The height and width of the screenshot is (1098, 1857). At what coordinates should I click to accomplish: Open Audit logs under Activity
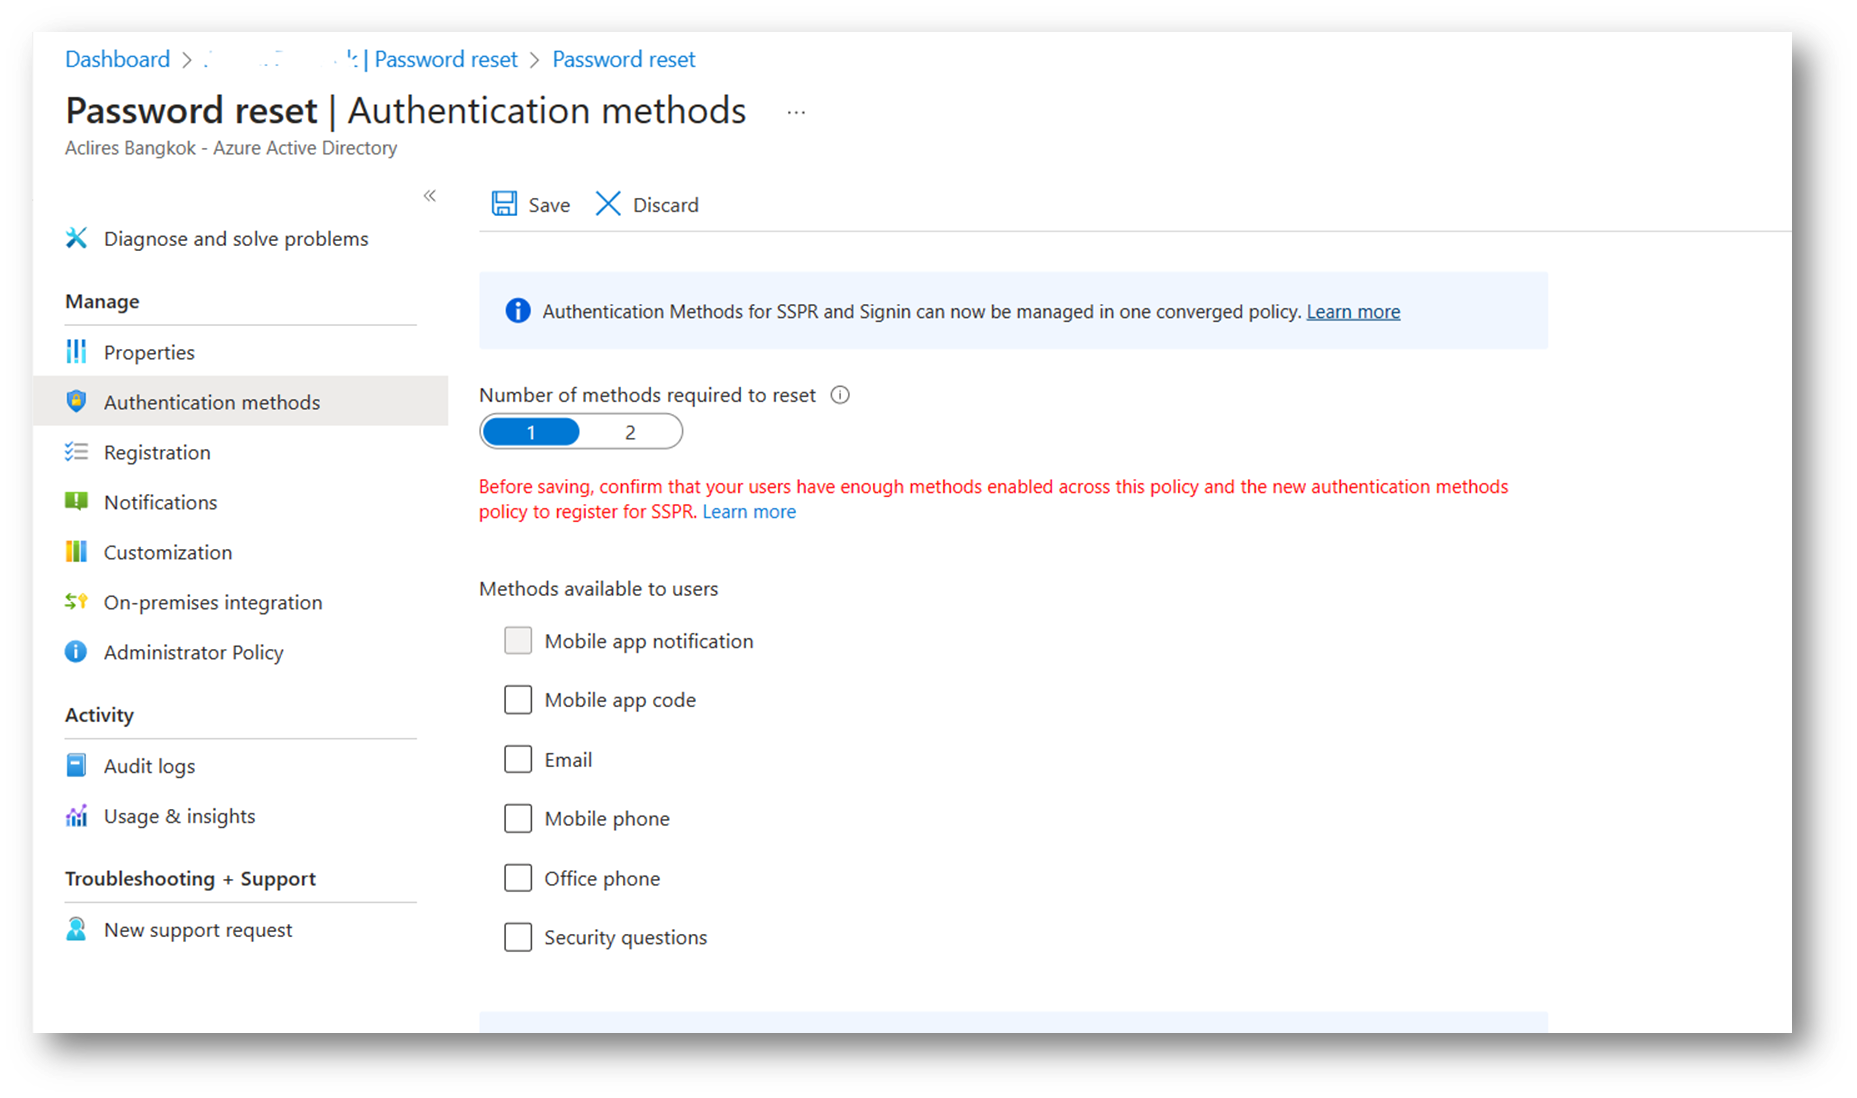pos(150,765)
